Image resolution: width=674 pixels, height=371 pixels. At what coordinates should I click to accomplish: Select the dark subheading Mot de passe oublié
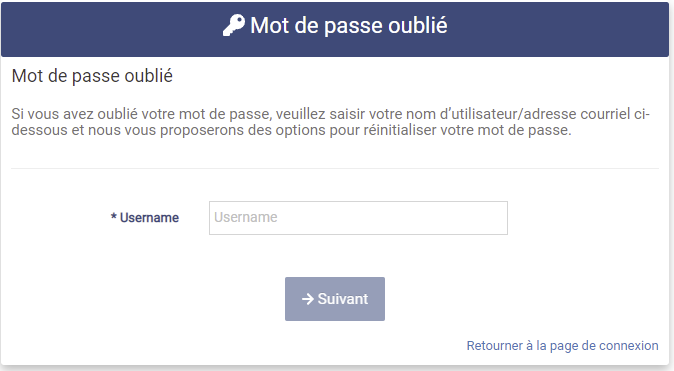click(92, 76)
